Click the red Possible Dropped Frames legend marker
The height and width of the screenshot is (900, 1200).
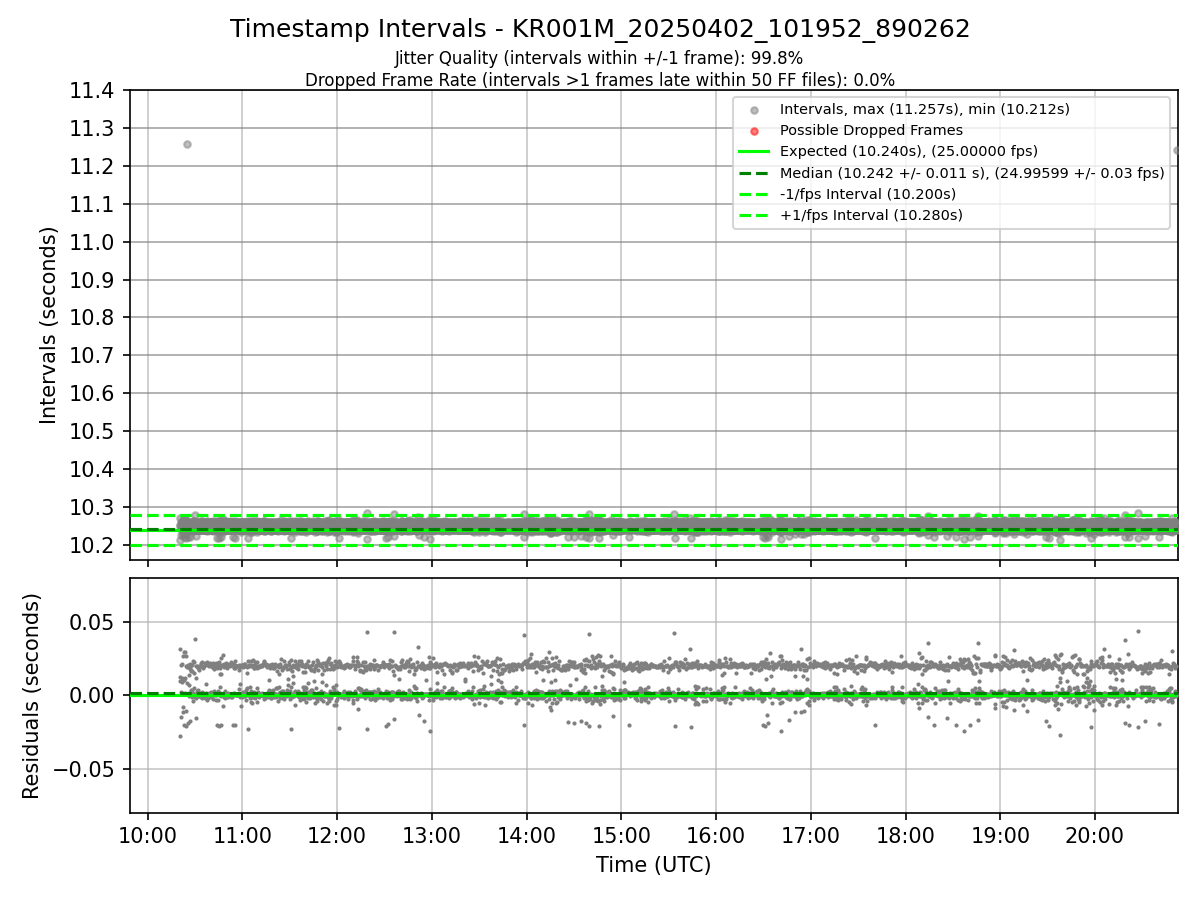point(755,130)
